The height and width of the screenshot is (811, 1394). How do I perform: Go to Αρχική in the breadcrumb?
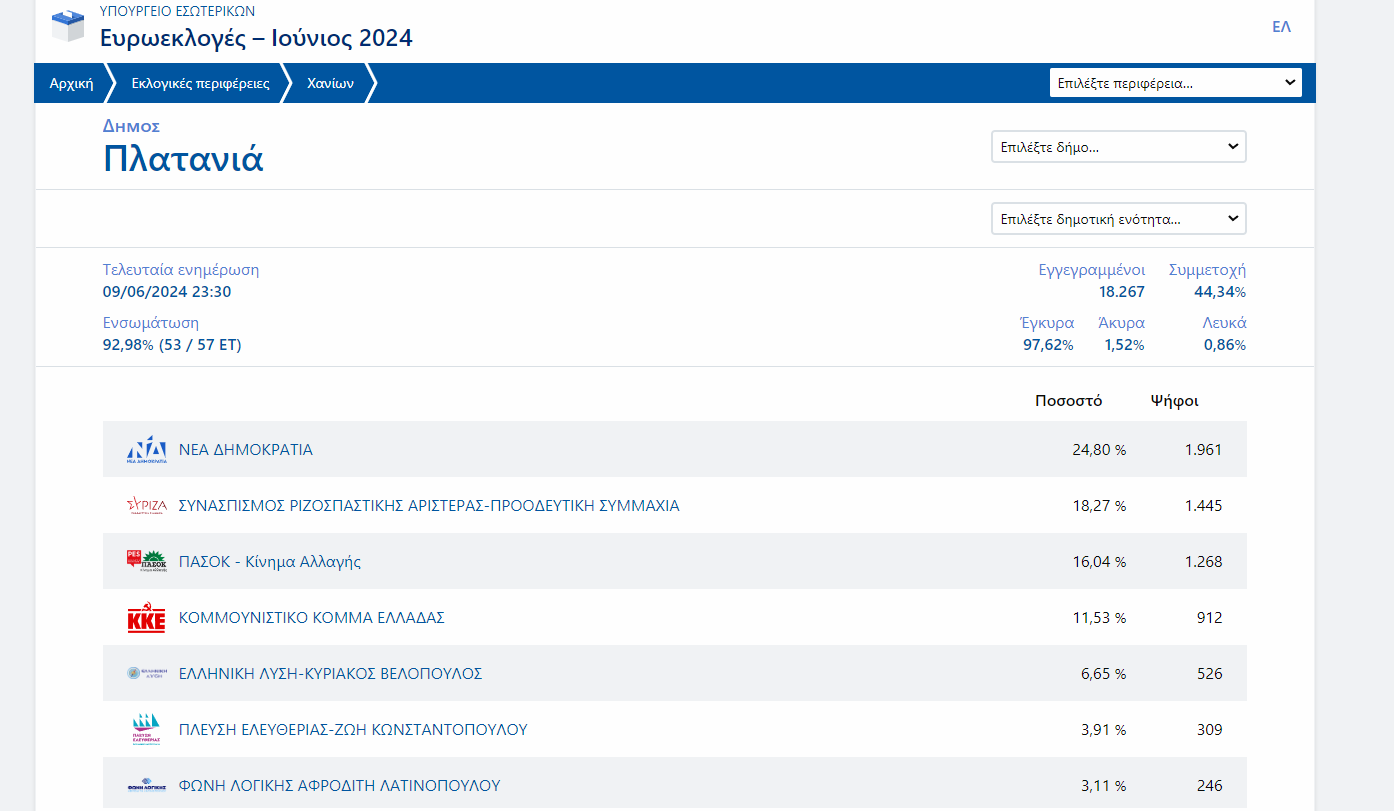coord(71,83)
